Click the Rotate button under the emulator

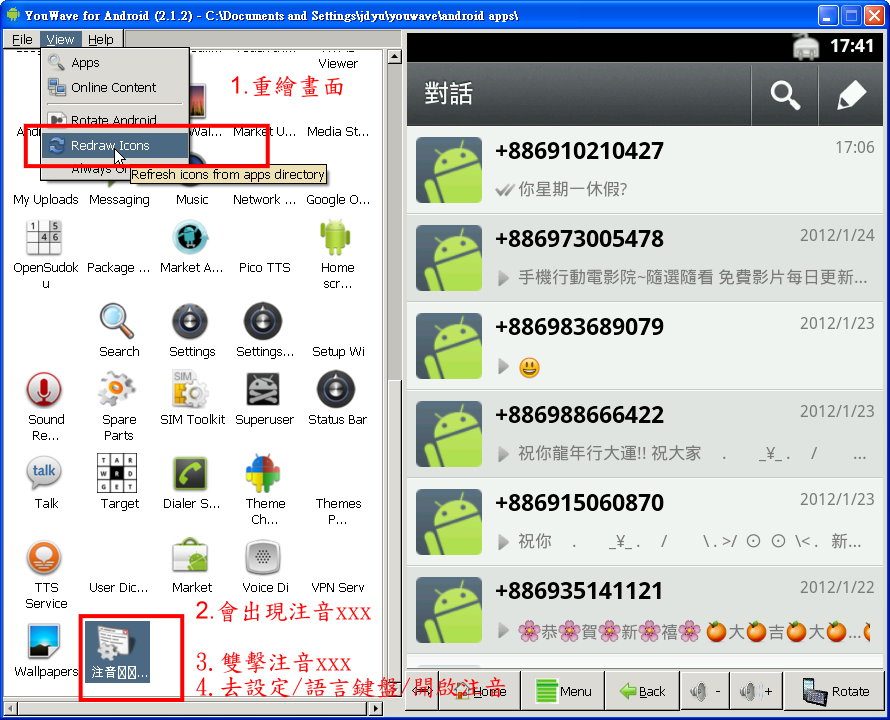(834, 691)
